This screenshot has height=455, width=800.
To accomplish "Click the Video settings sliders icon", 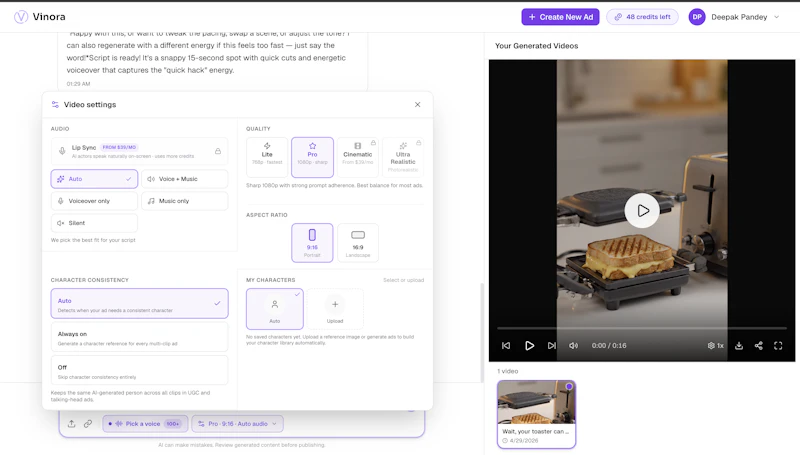I will [x=55, y=105].
